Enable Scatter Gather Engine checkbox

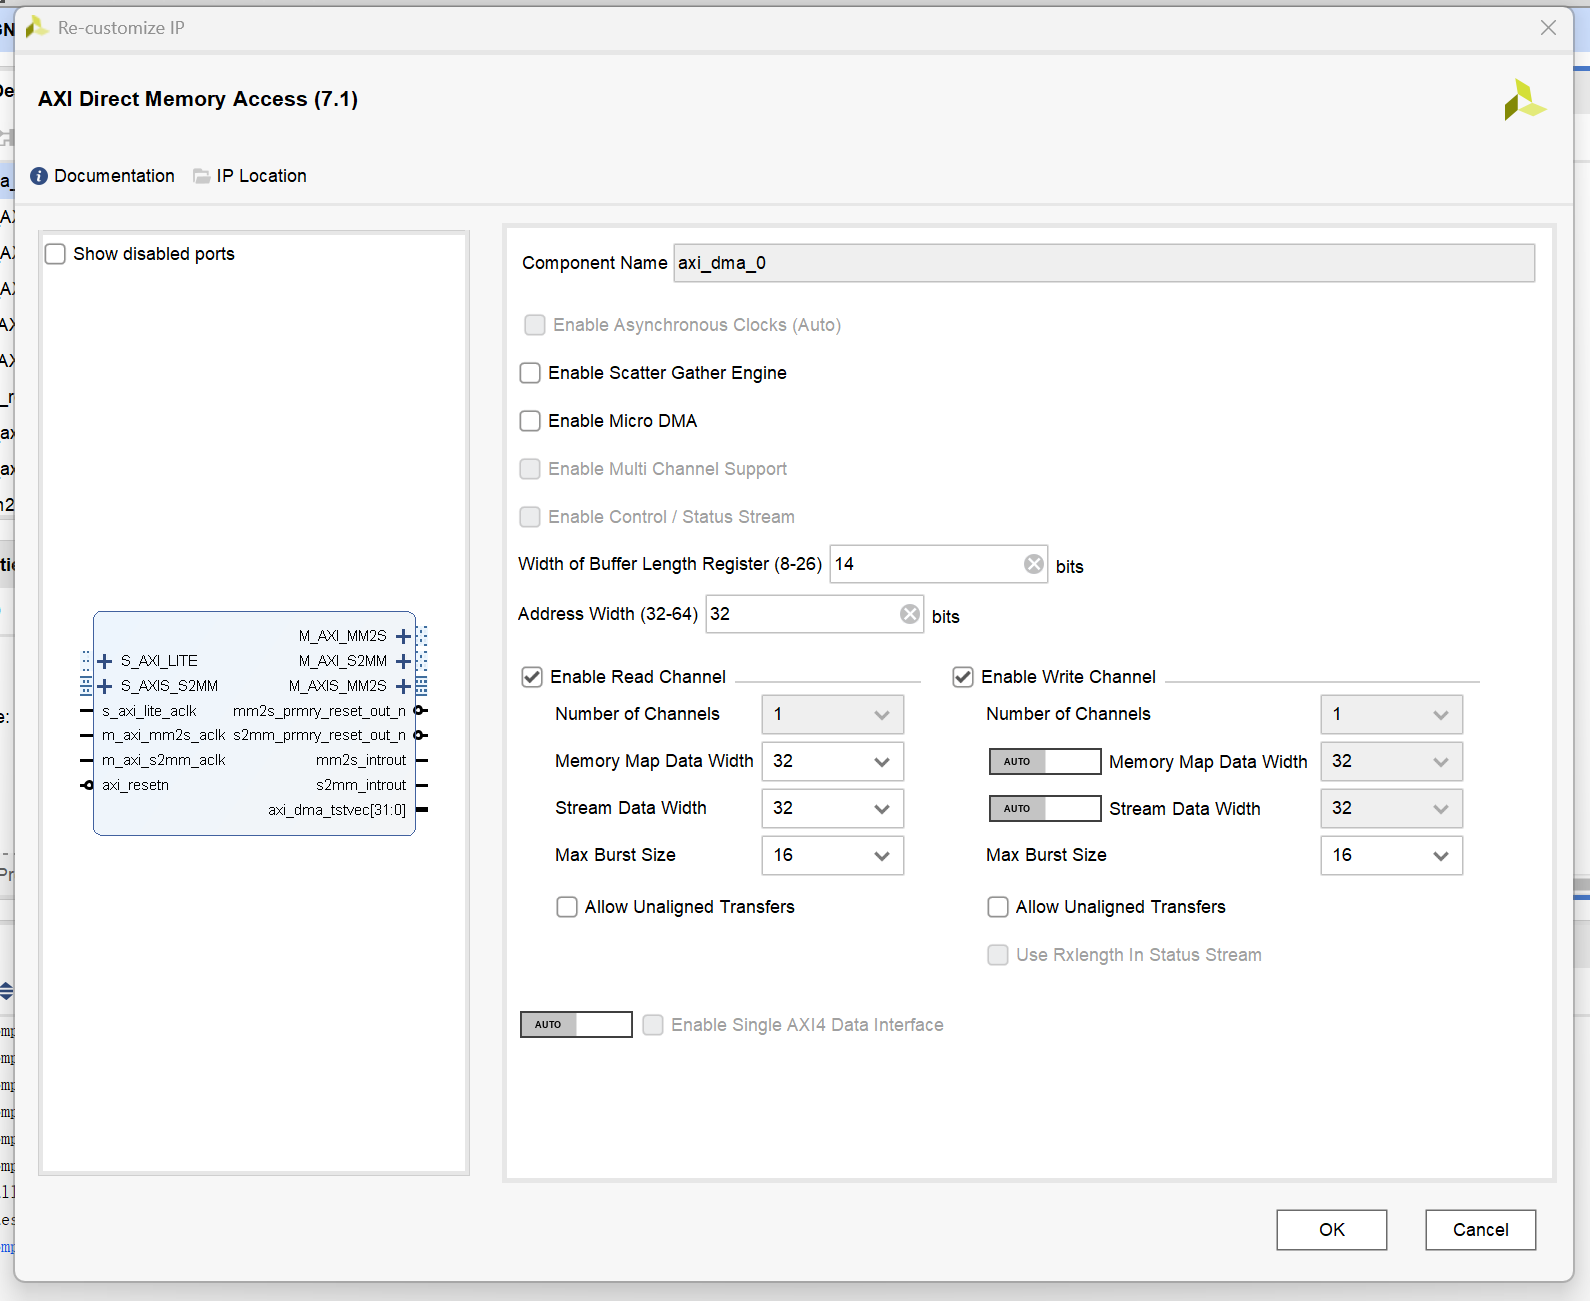tap(530, 373)
